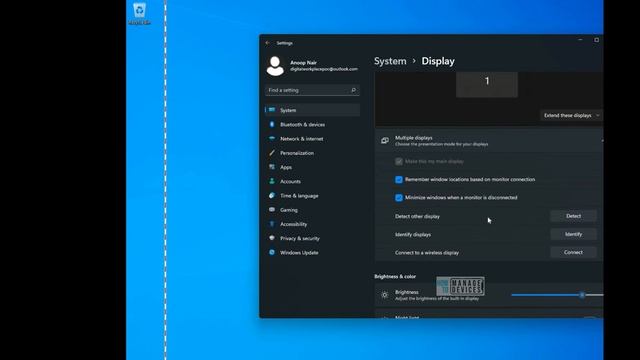Screen dimensions: 640x360
Task: Click the Personalization brush icon
Action: [x=272, y=153]
